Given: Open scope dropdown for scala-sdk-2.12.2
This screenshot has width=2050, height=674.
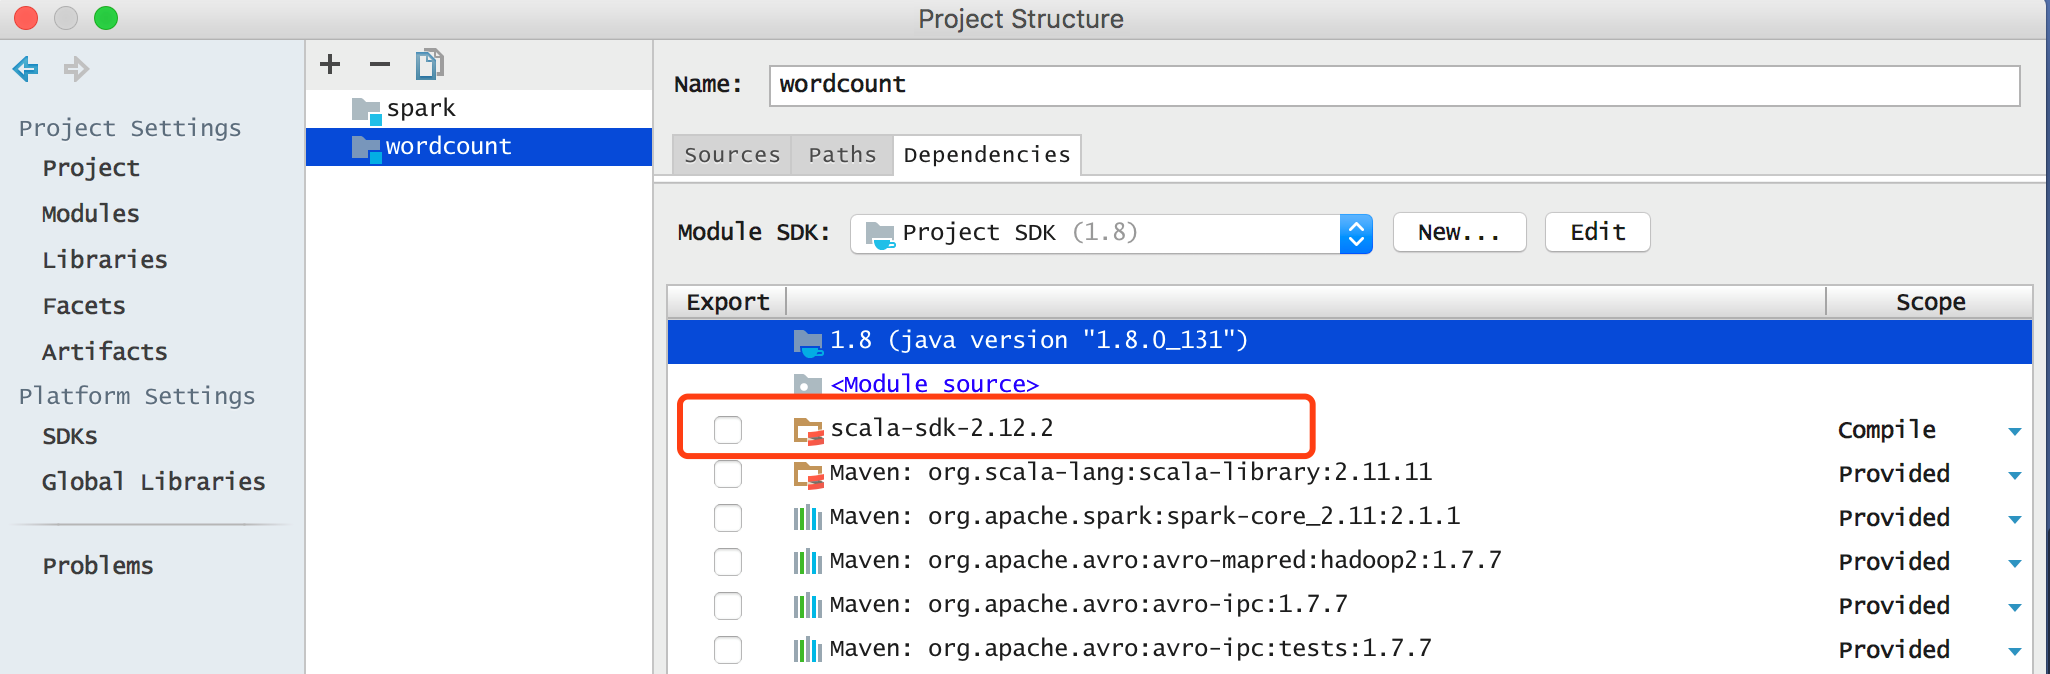Looking at the screenshot, I should pyautogui.click(x=2014, y=431).
